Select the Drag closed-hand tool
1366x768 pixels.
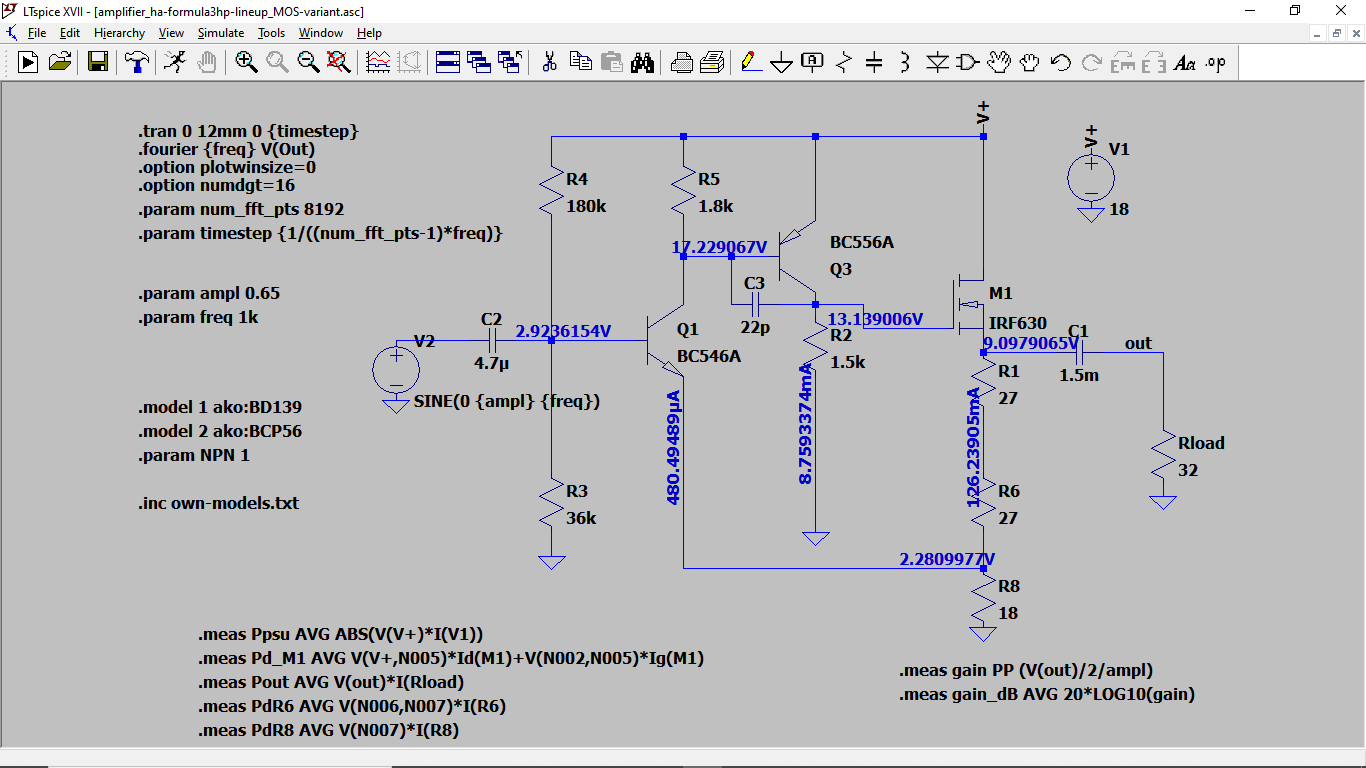click(x=1030, y=62)
